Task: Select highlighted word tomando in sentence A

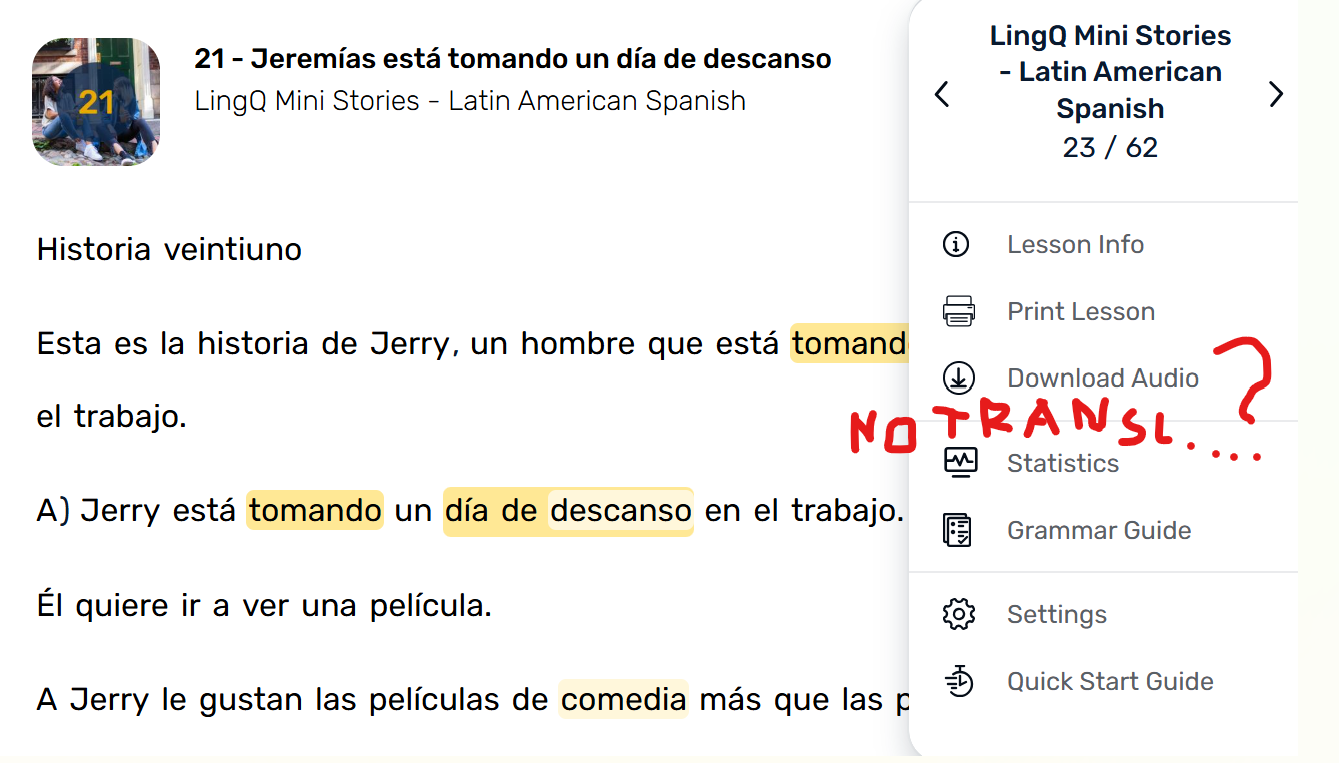Action: (315, 510)
